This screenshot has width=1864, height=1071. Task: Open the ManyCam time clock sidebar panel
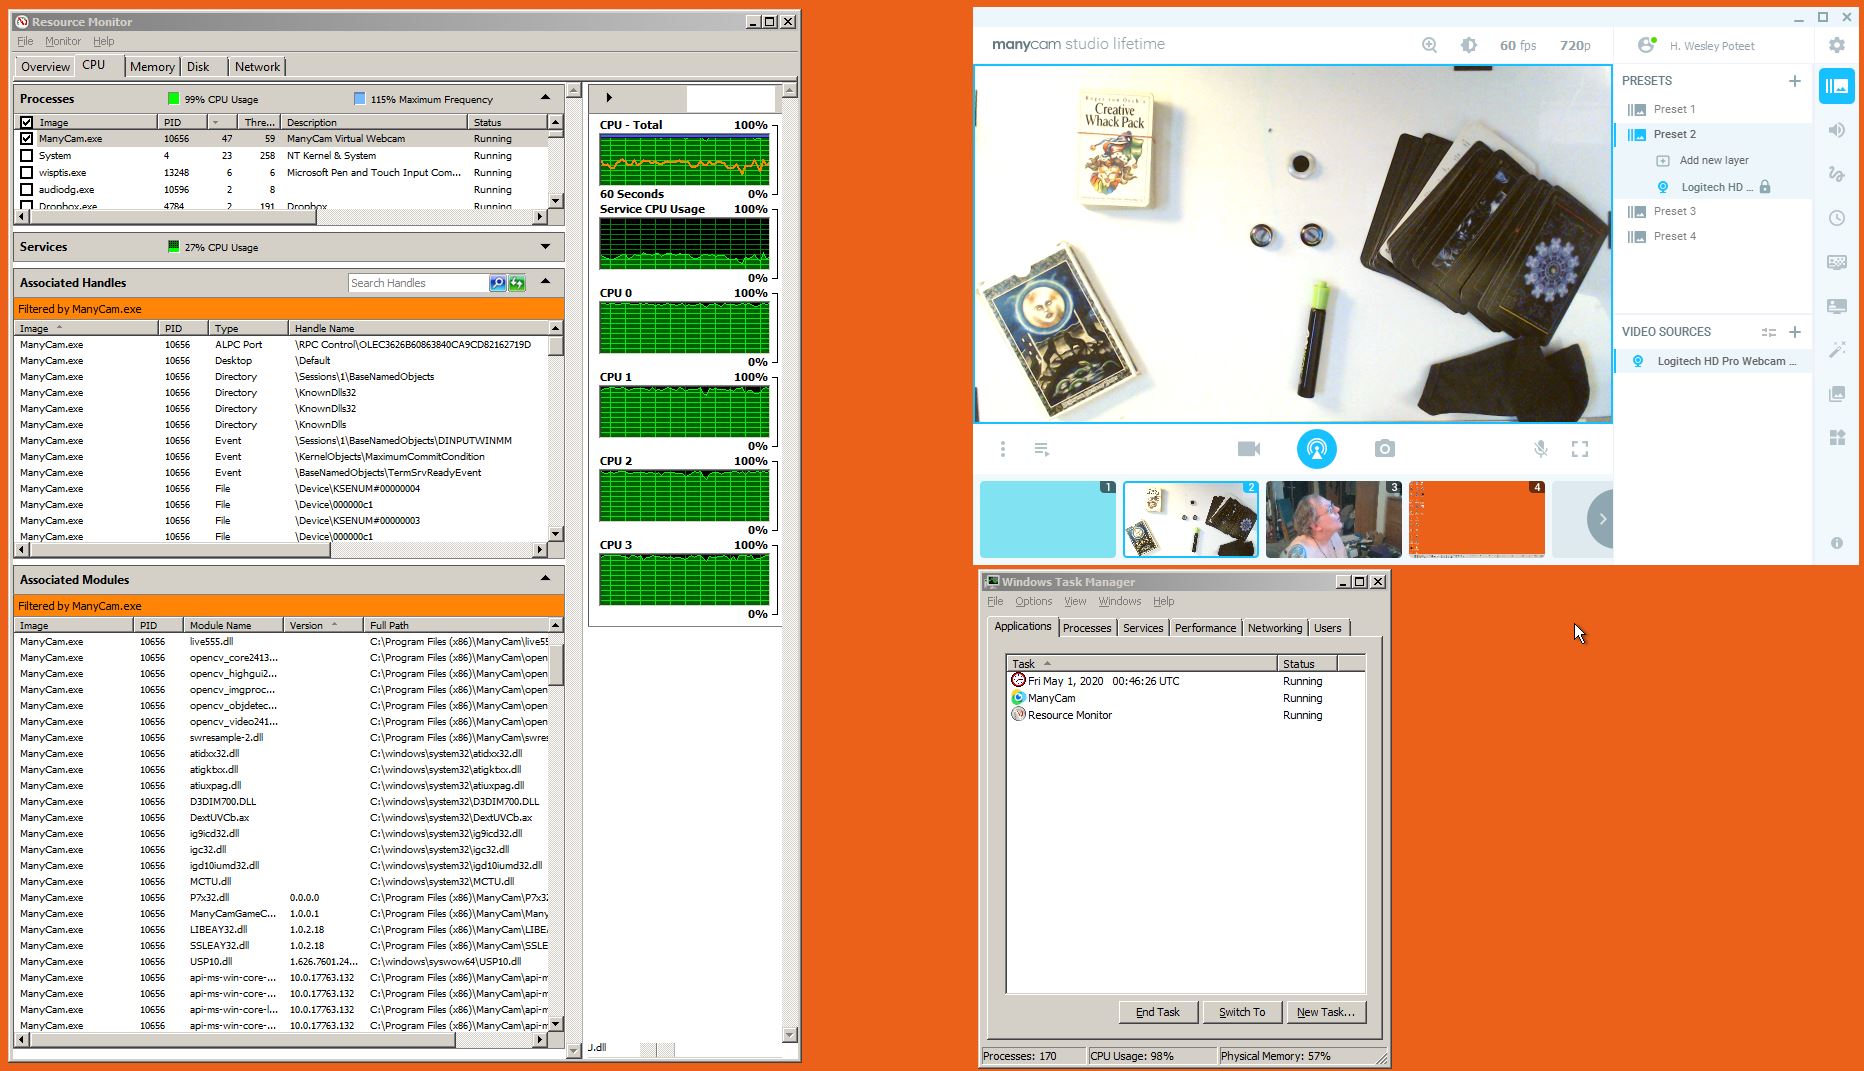click(x=1837, y=218)
